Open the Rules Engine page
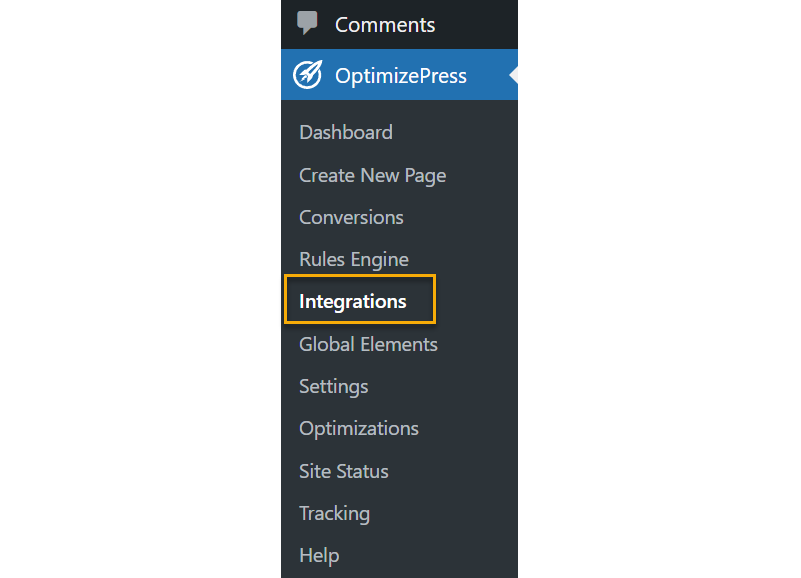 [353, 259]
